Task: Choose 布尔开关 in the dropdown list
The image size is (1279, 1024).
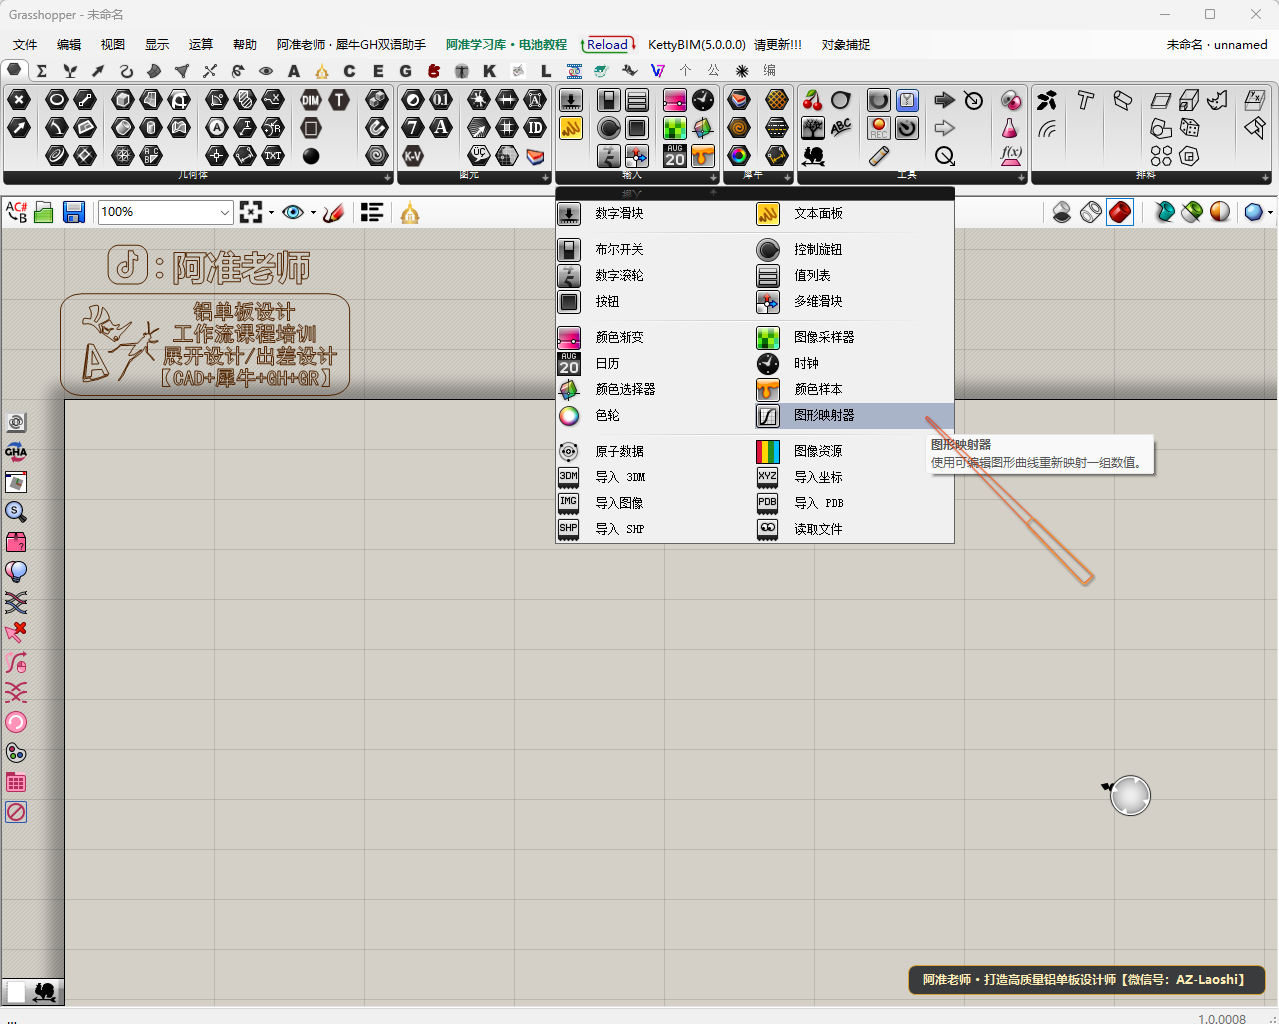Action: (655, 249)
